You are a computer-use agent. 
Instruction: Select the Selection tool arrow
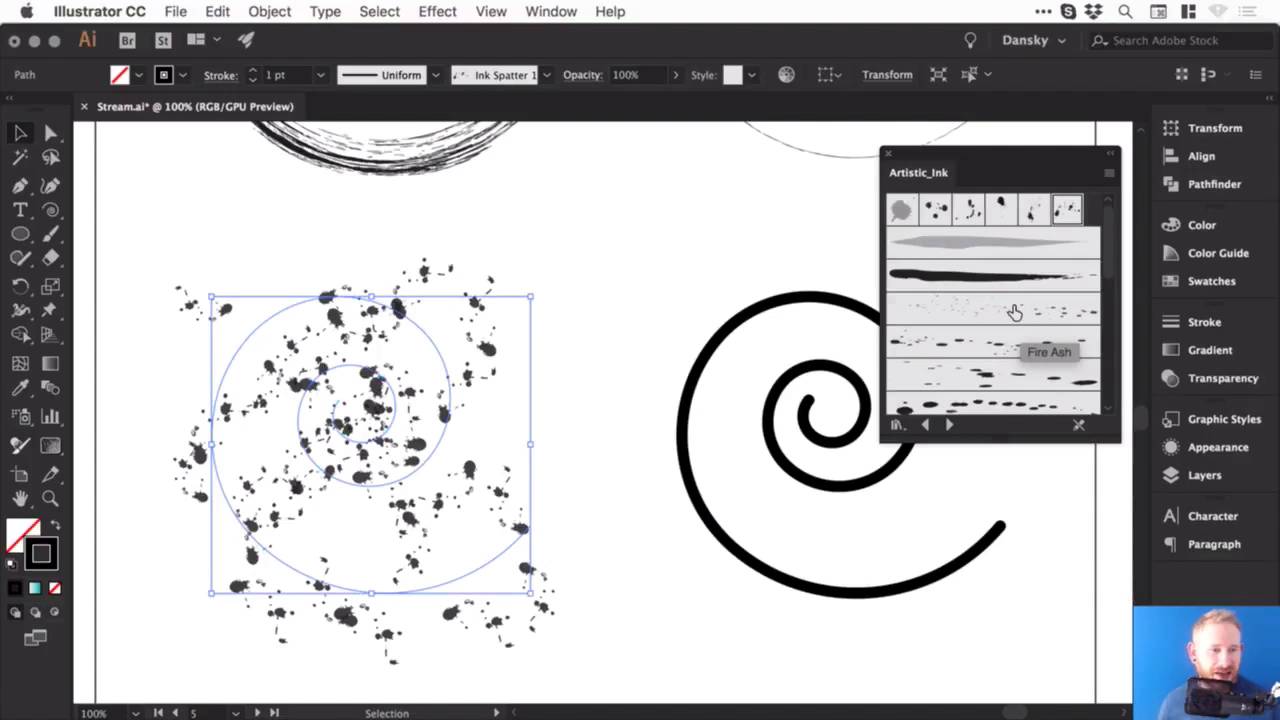[x=20, y=133]
